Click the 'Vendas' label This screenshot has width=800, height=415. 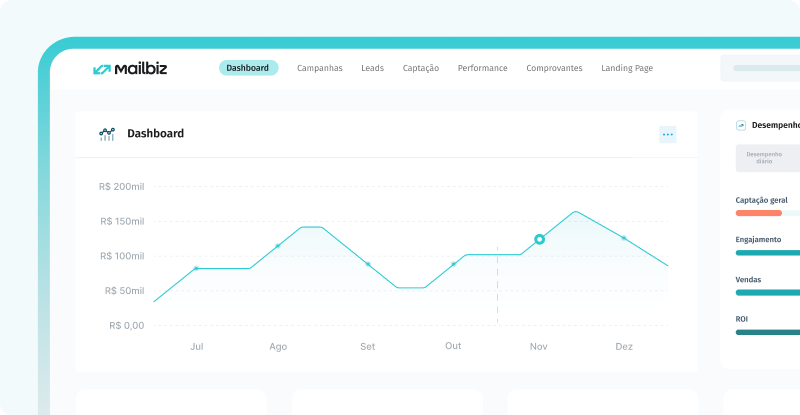pyautogui.click(x=748, y=280)
